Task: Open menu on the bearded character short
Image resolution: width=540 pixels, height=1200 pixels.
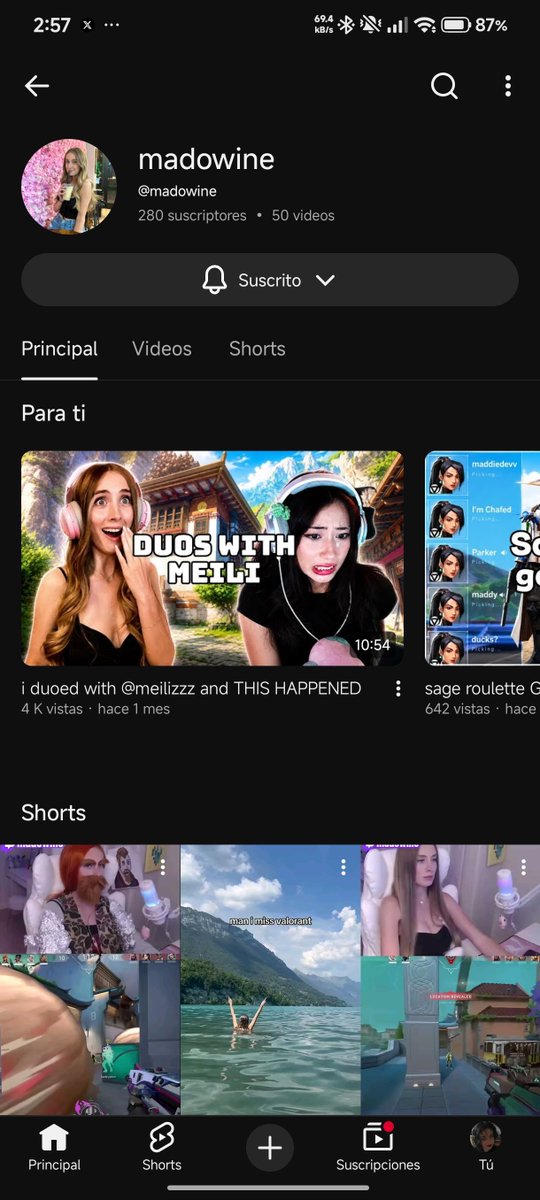Action: 163,866
